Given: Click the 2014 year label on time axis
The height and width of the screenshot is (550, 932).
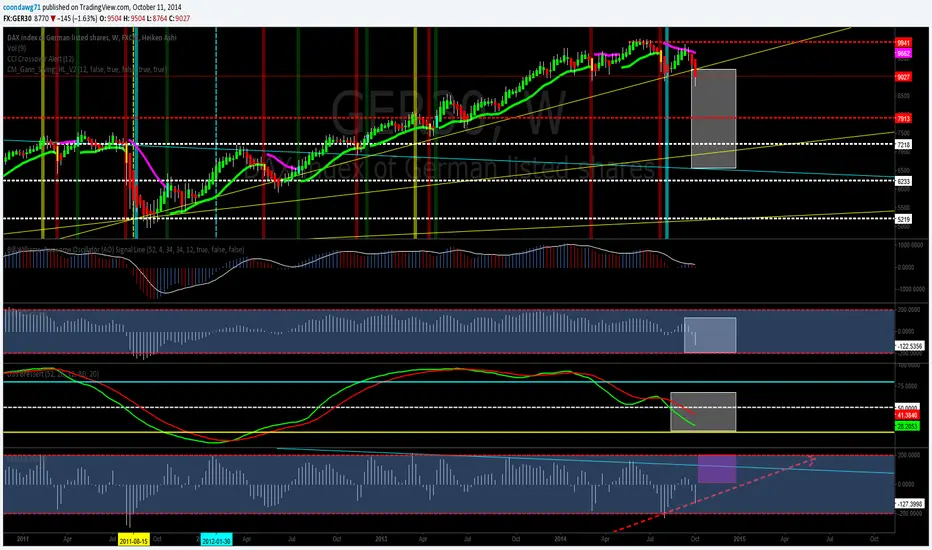Looking at the screenshot, I should point(561,539).
